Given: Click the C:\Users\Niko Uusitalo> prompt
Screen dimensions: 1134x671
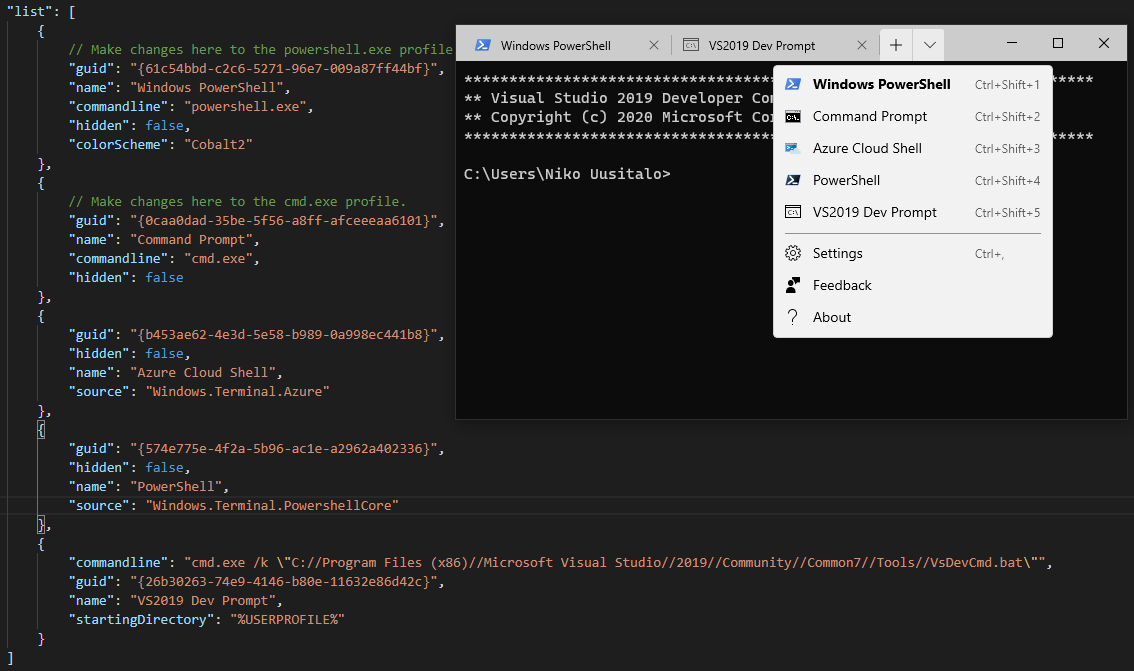Looking at the screenshot, I should pyautogui.click(x=567, y=174).
